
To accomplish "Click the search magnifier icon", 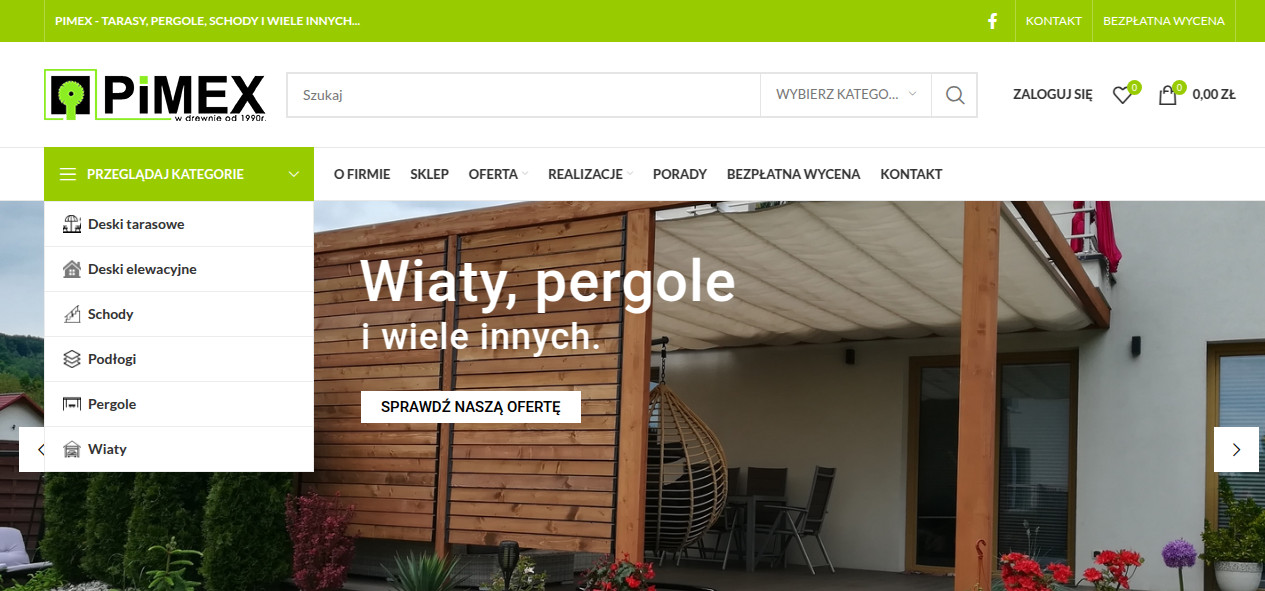I will coord(955,95).
